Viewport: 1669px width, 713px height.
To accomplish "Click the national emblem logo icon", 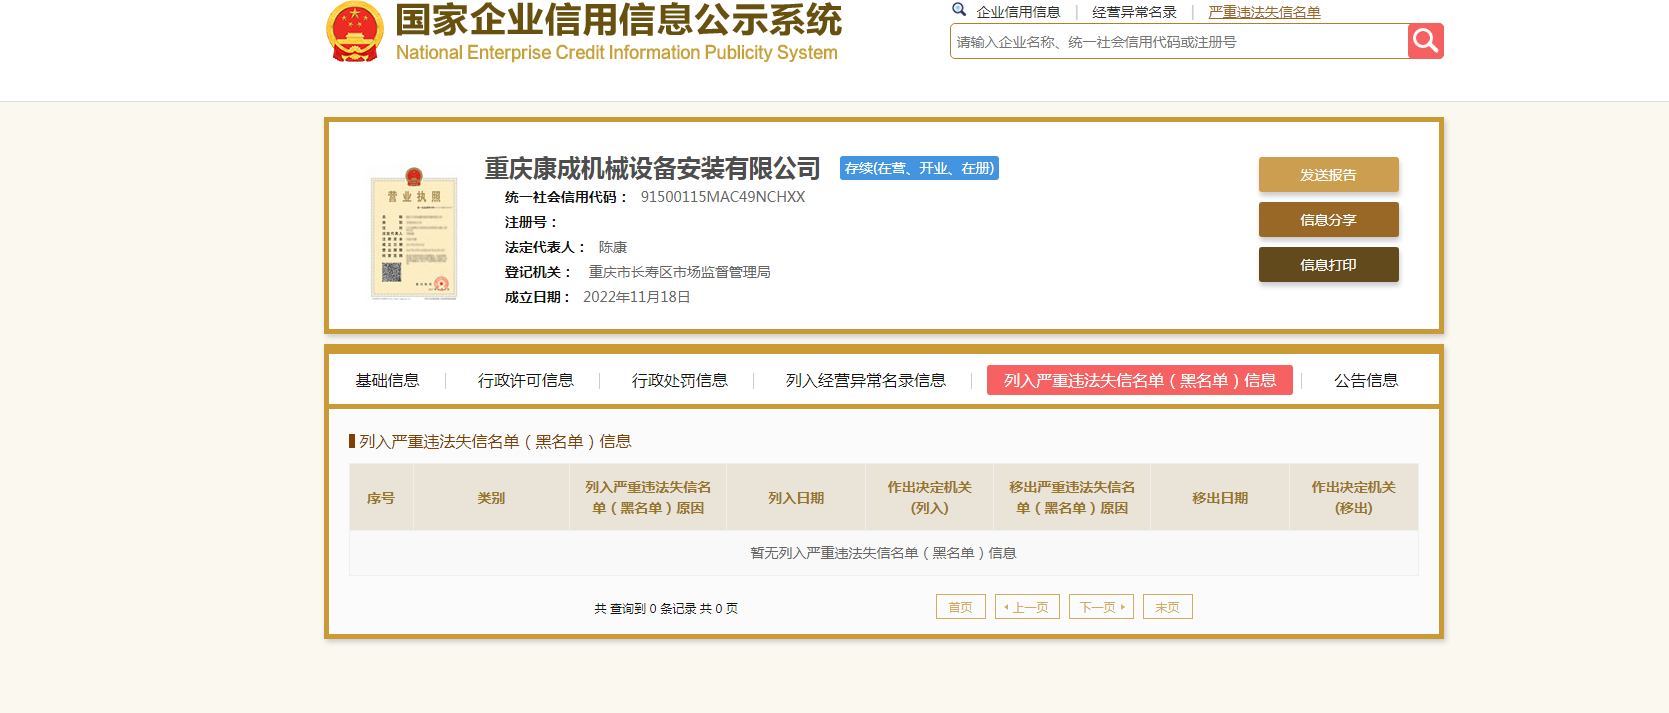I will [x=355, y=31].
